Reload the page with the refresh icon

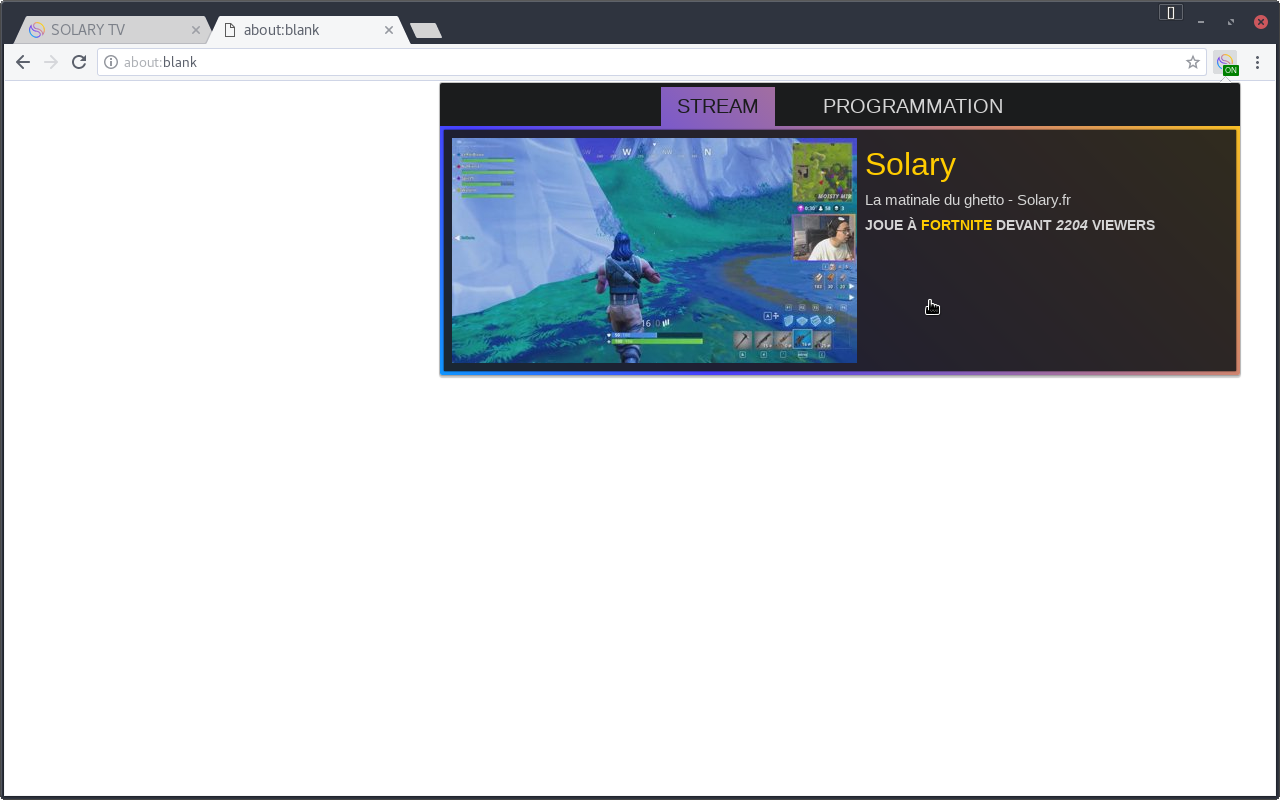click(79, 62)
